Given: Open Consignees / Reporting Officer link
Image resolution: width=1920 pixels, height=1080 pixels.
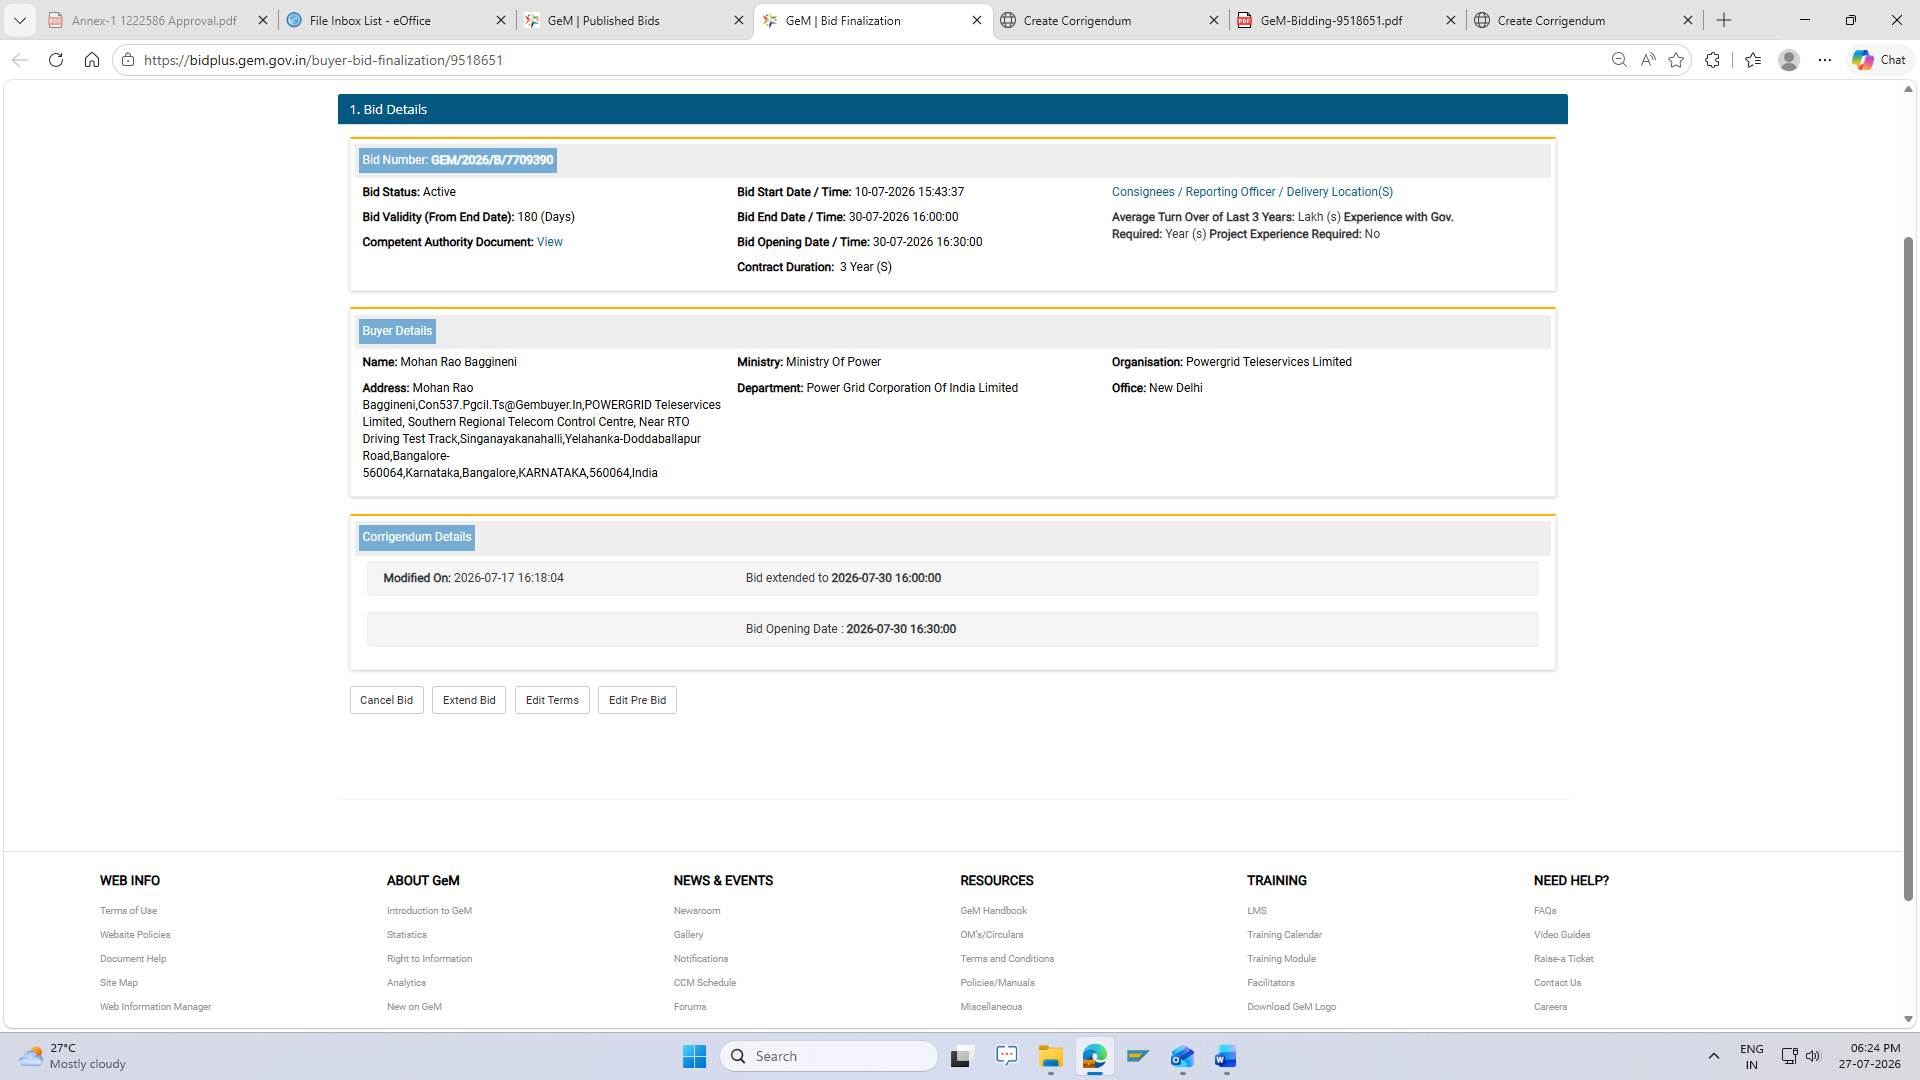Looking at the screenshot, I should [1252, 192].
